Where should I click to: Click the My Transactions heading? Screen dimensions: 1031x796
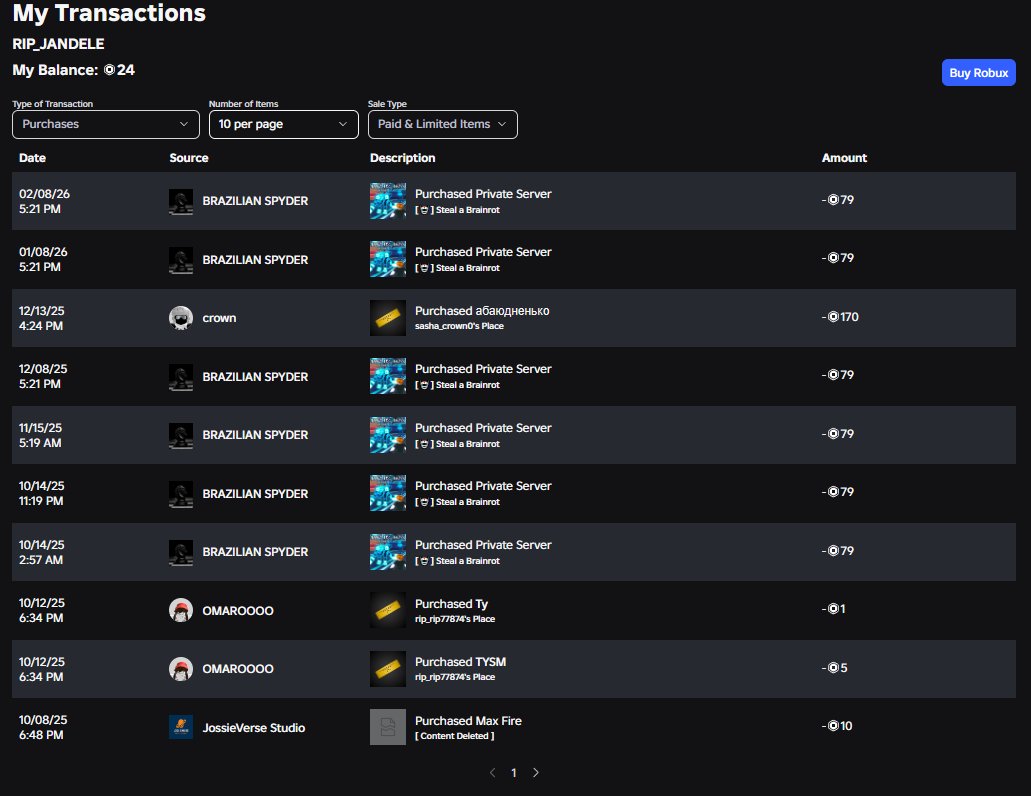tap(109, 13)
